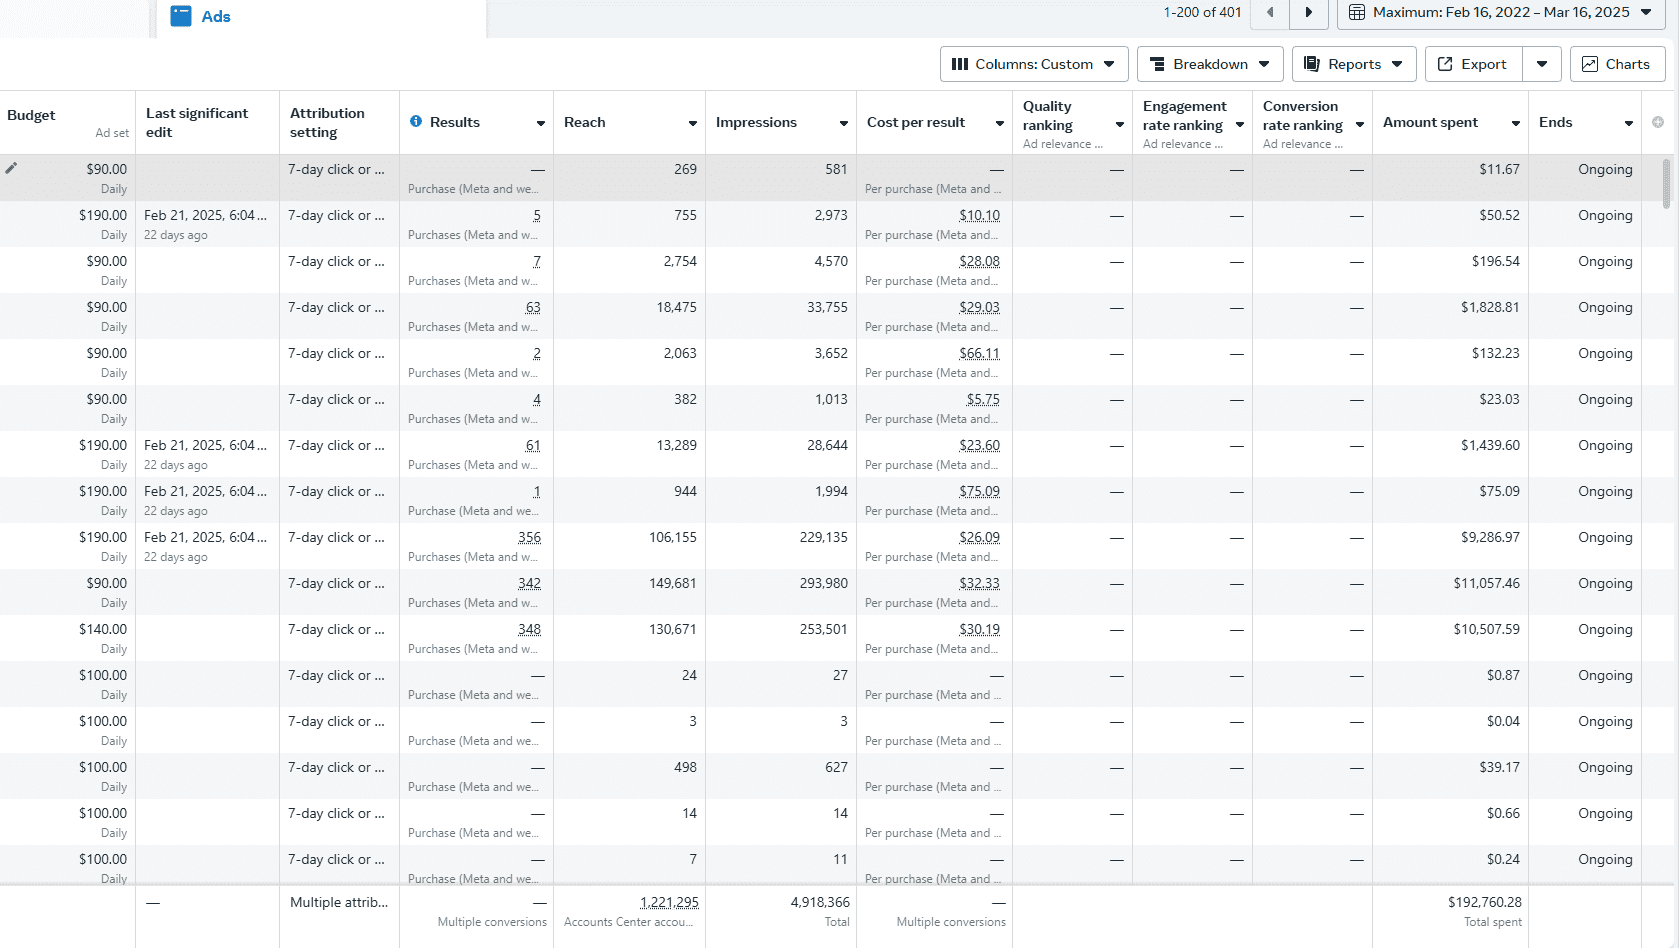Image resolution: width=1679 pixels, height=948 pixels.
Task: Go to previous page of results
Action: pyautogui.click(x=1270, y=13)
